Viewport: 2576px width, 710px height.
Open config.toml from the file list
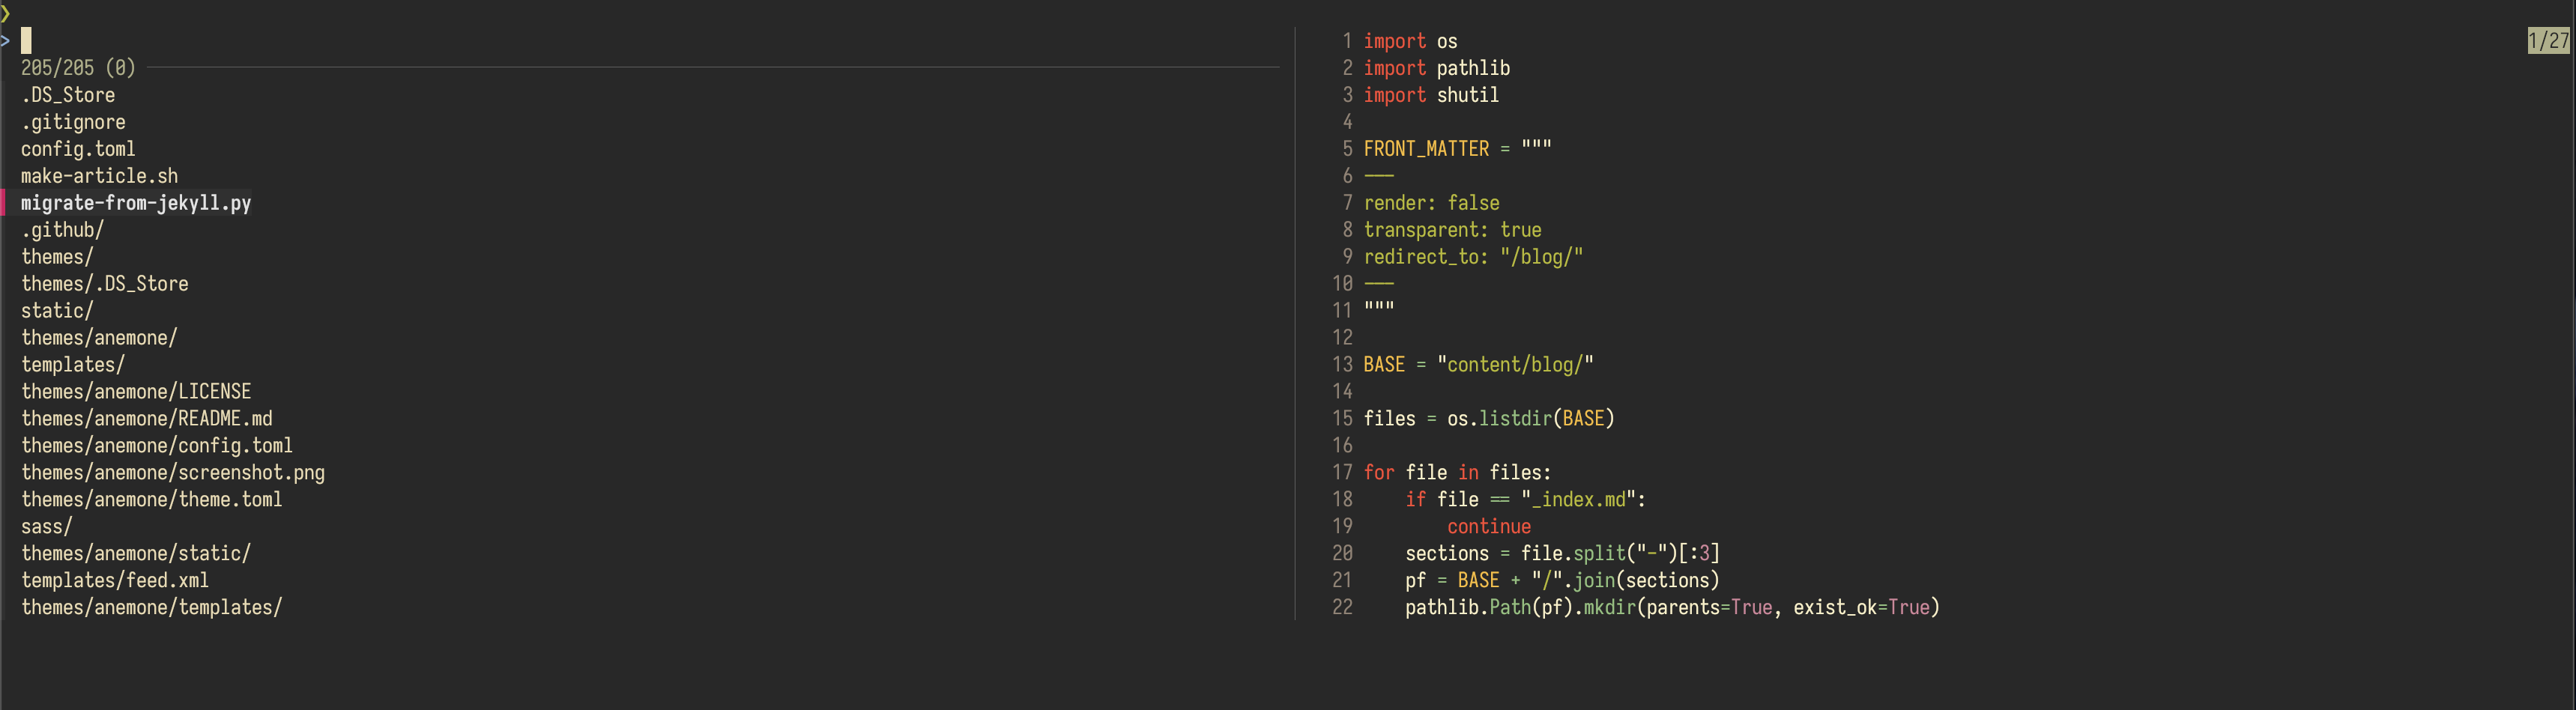[78, 148]
